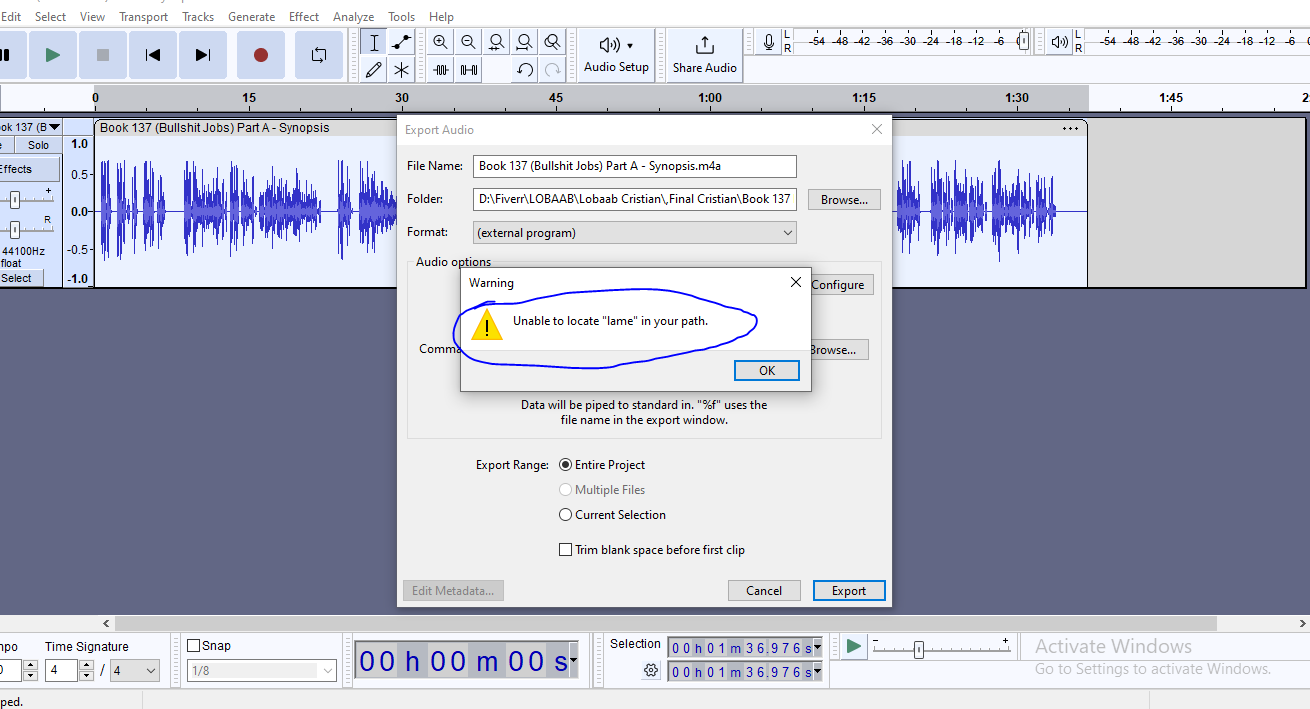Screen dimensions: 1310x709
Task: Click the Undo arrow icon
Action: pyautogui.click(x=524, y=69)
